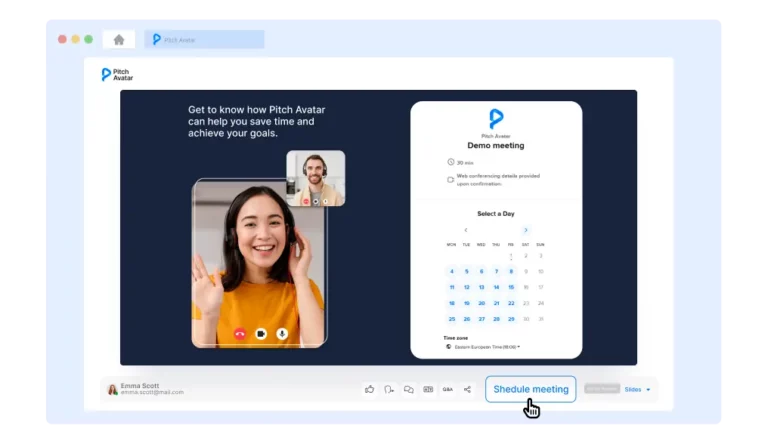Click the Shedule meeting button
768x444 pixels.
pos(530,389)
